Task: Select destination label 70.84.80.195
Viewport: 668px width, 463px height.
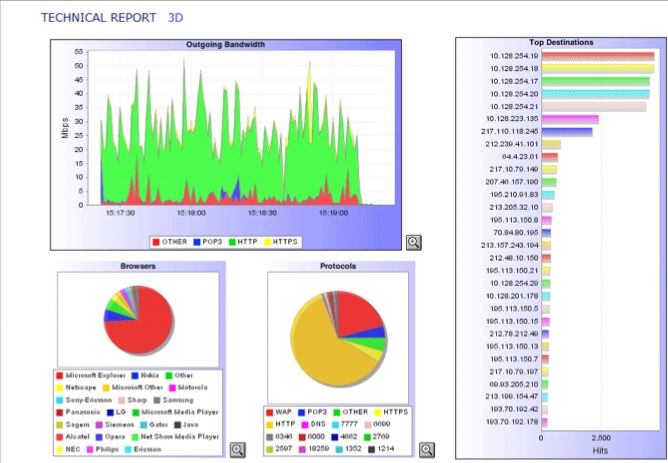Action: pyautogui.click(x=516, y=233)
